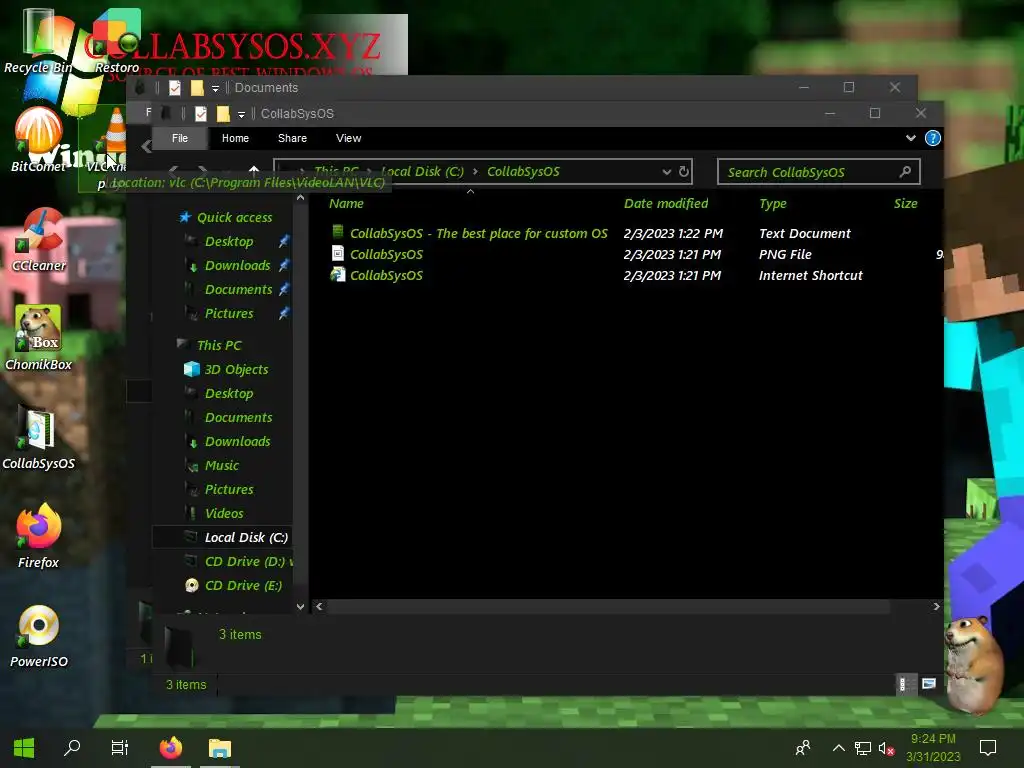Select the CollabSysOS Internet Shortcut file
Viewport: 1024px width, 768px height.
click(x=386, y=275)
